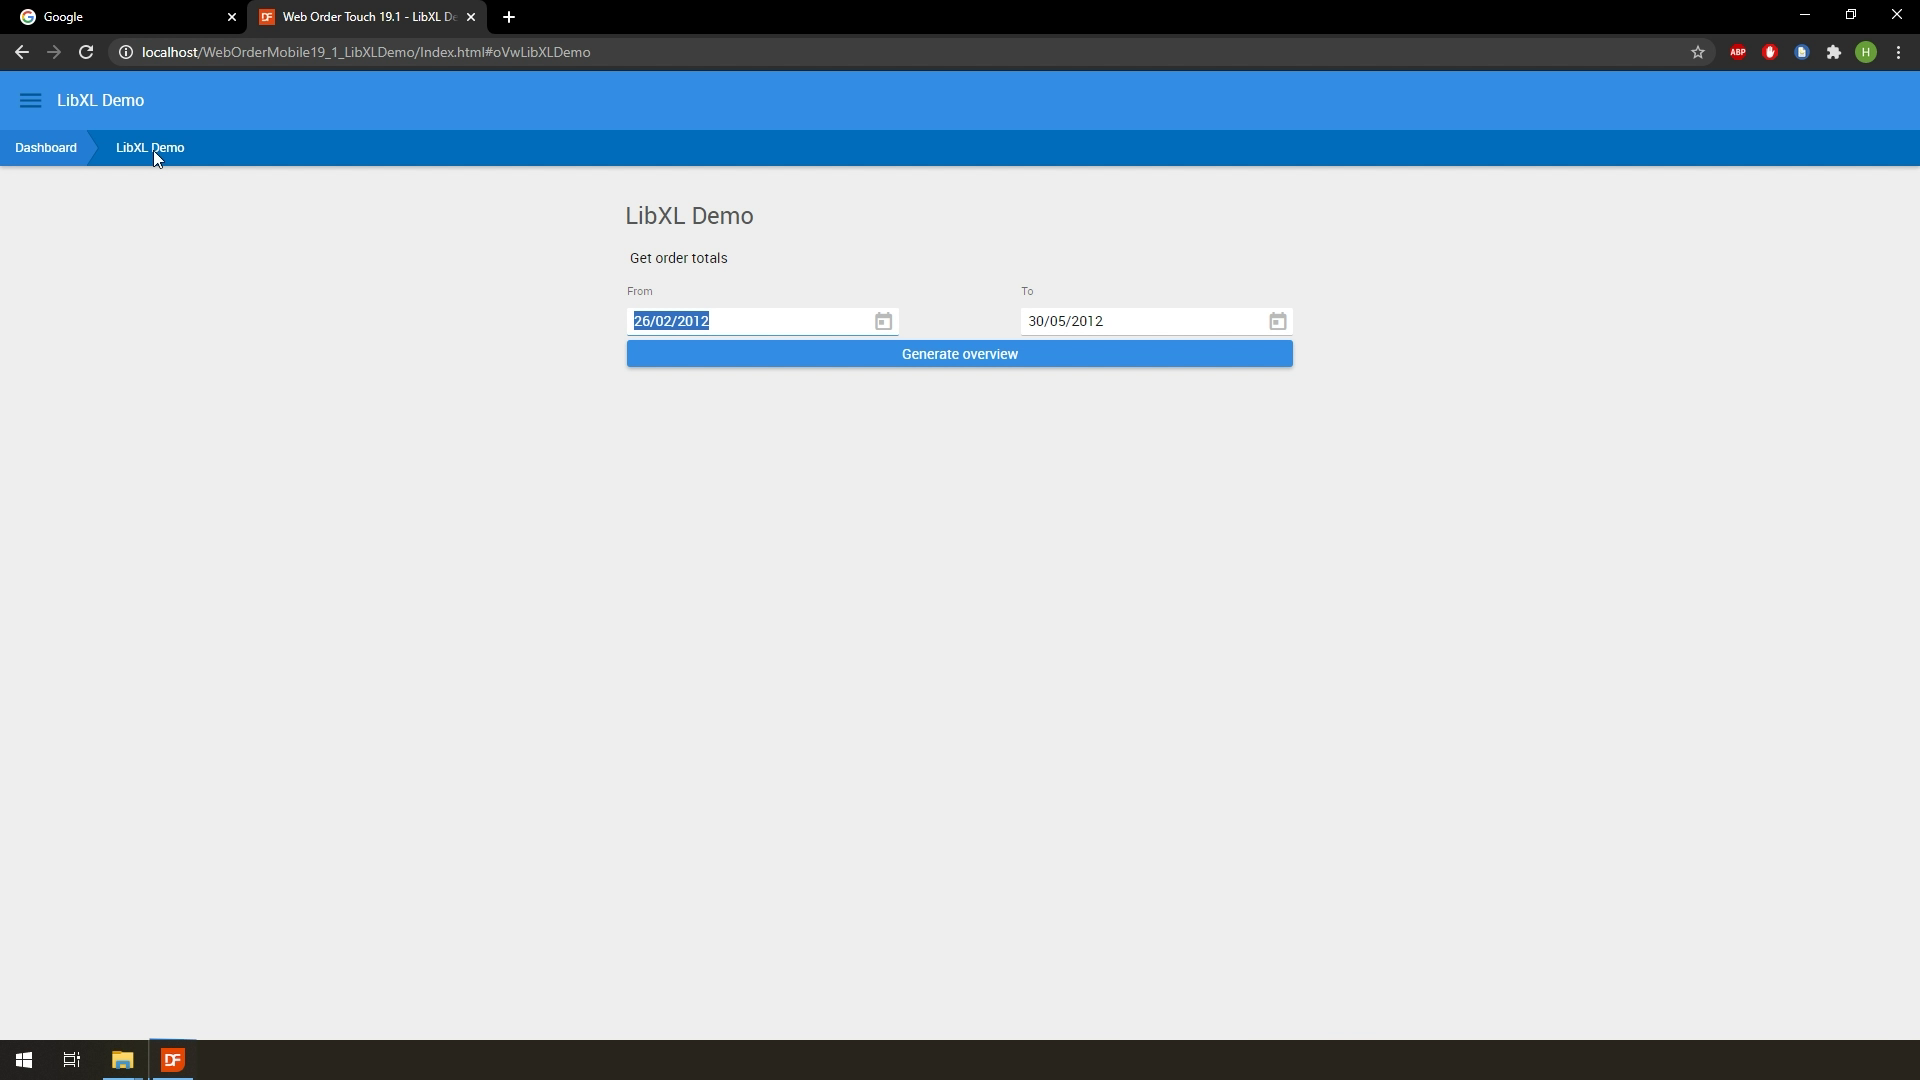1920x1080 pixels.
Task: Open the AdBlock Plus extension
Action: click(x=1737, y=52)
